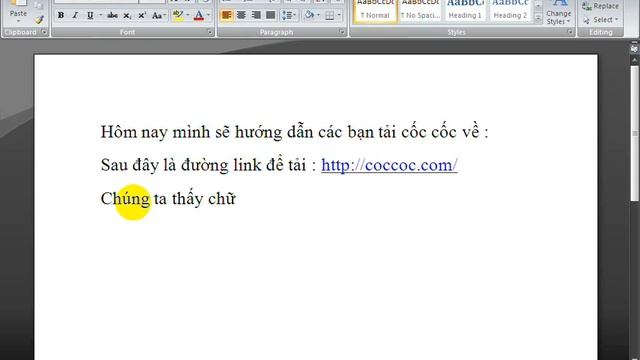
Task: Open the Paragraph dialog launcher
Action: coord(342,32)
